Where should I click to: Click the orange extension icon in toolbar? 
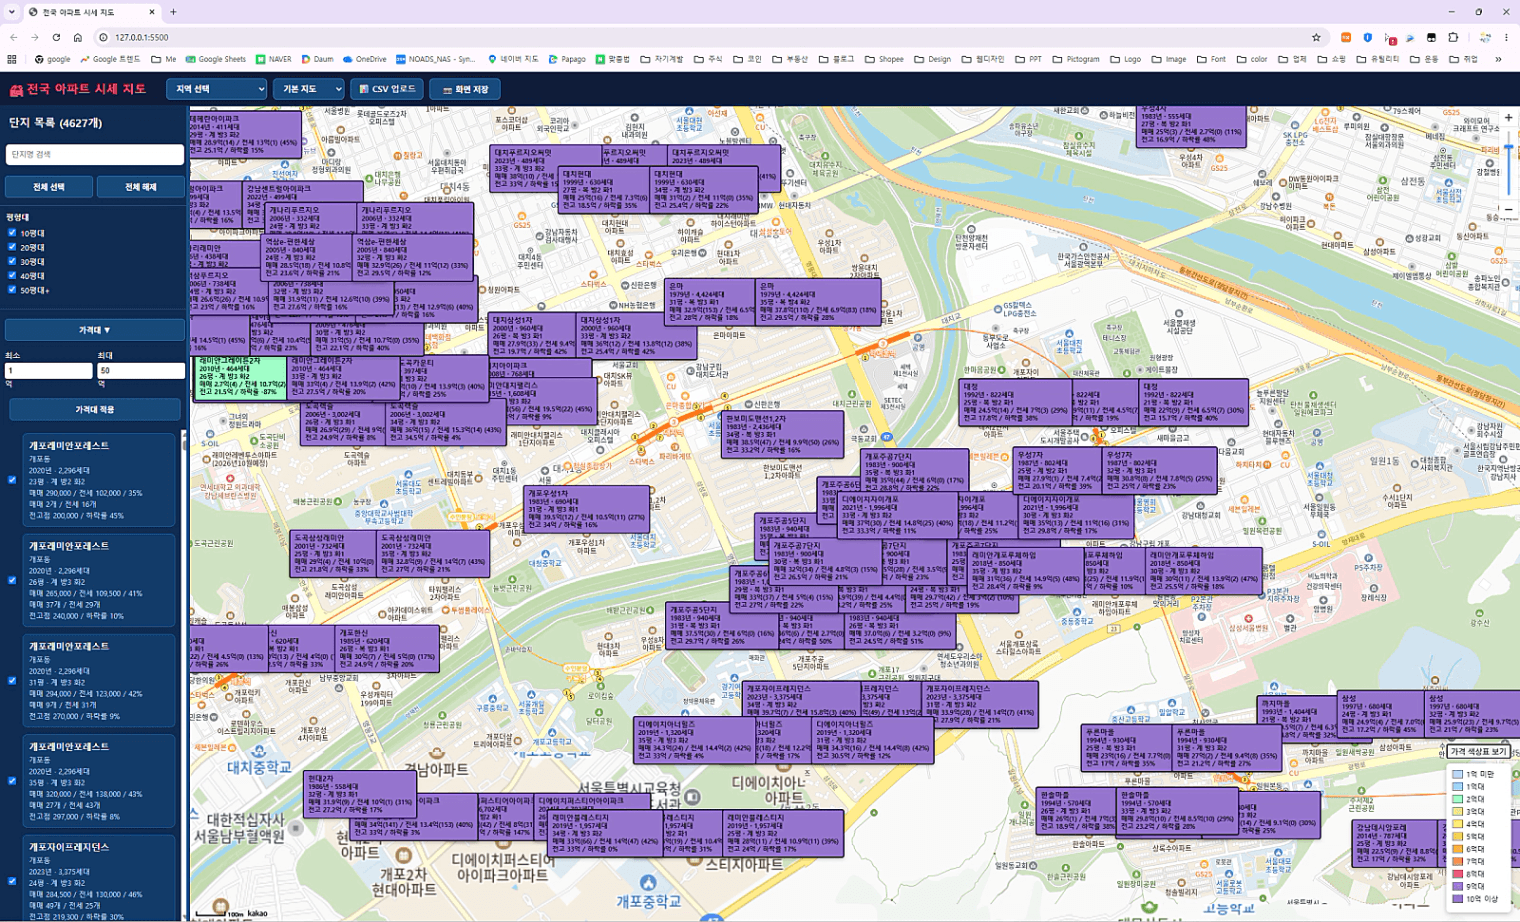tap(1346, 37)
